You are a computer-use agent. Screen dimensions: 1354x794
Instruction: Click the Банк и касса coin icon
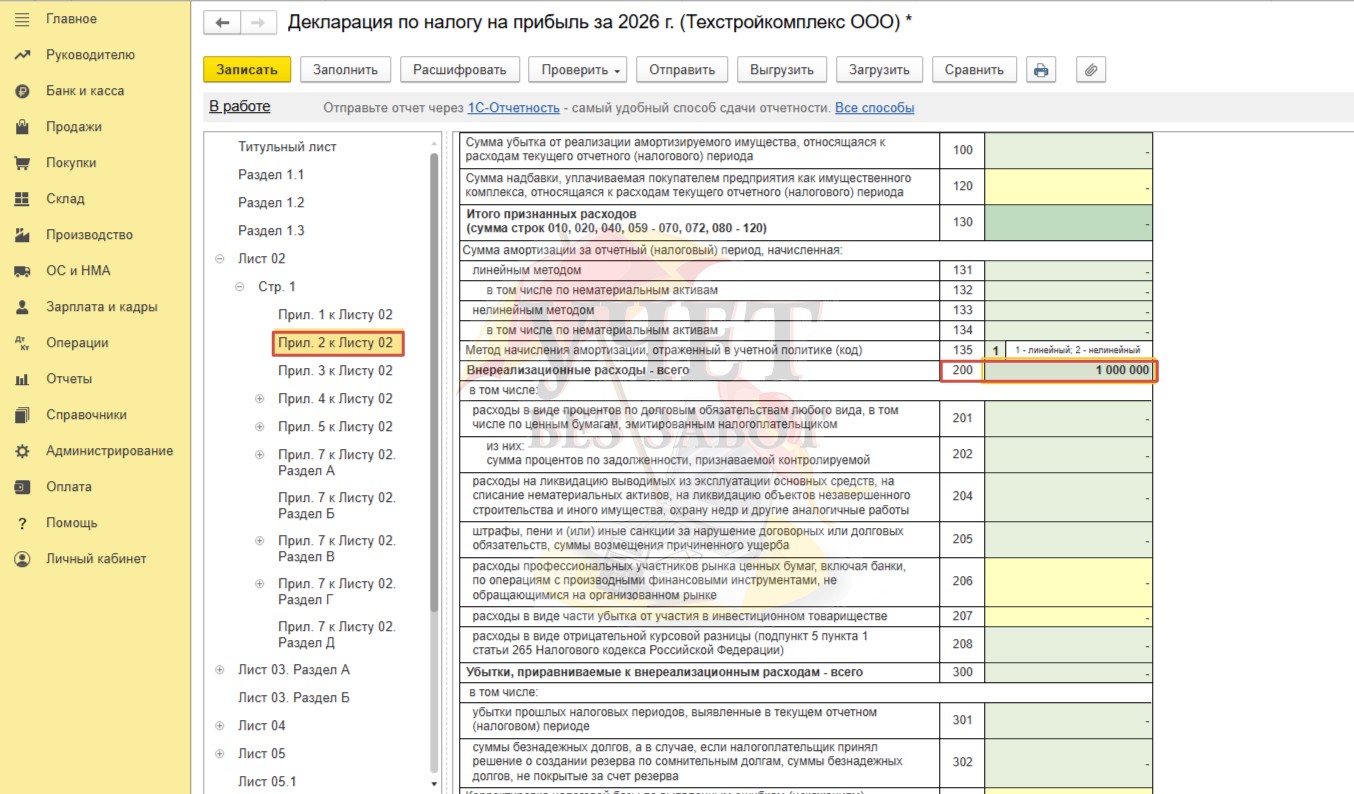click(x=22, y=91)
